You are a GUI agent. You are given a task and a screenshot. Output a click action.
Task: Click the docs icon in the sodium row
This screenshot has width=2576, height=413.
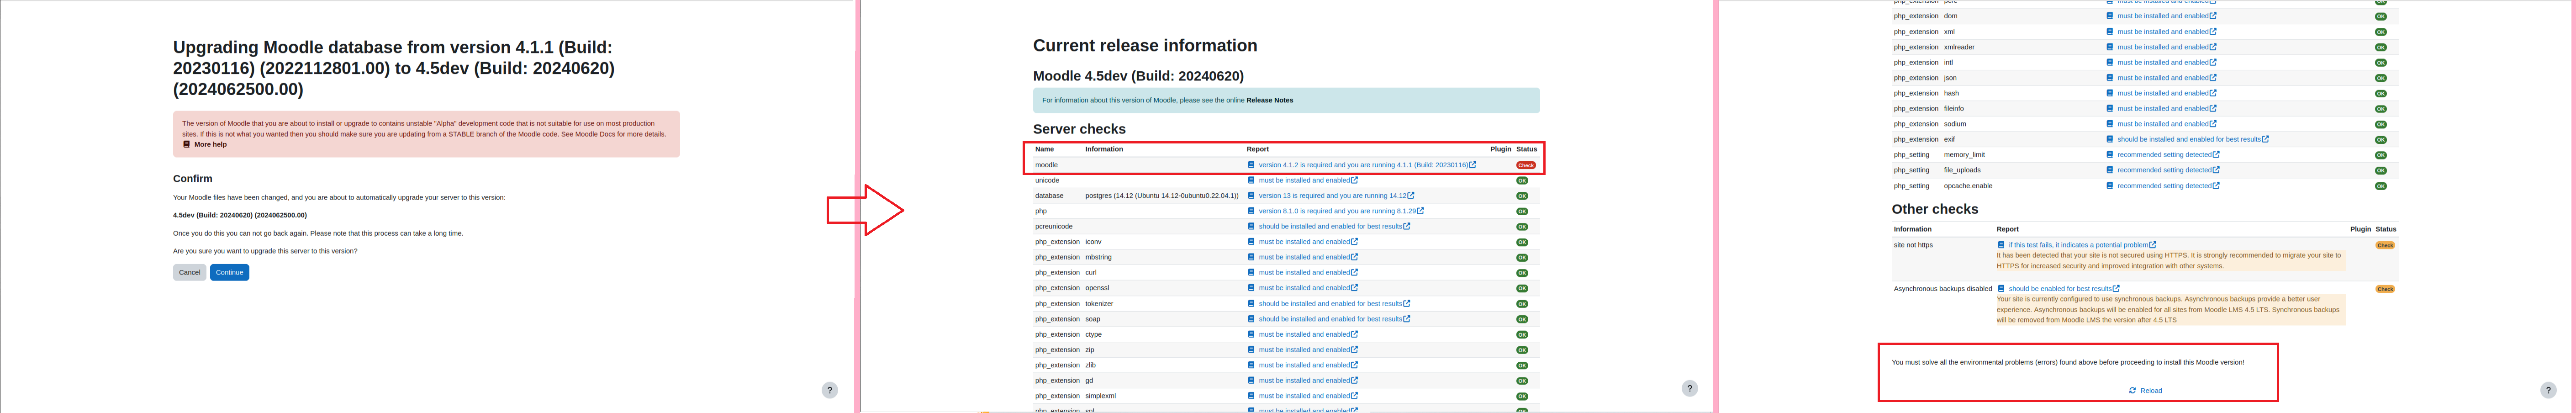click(x=2110, y=124)
